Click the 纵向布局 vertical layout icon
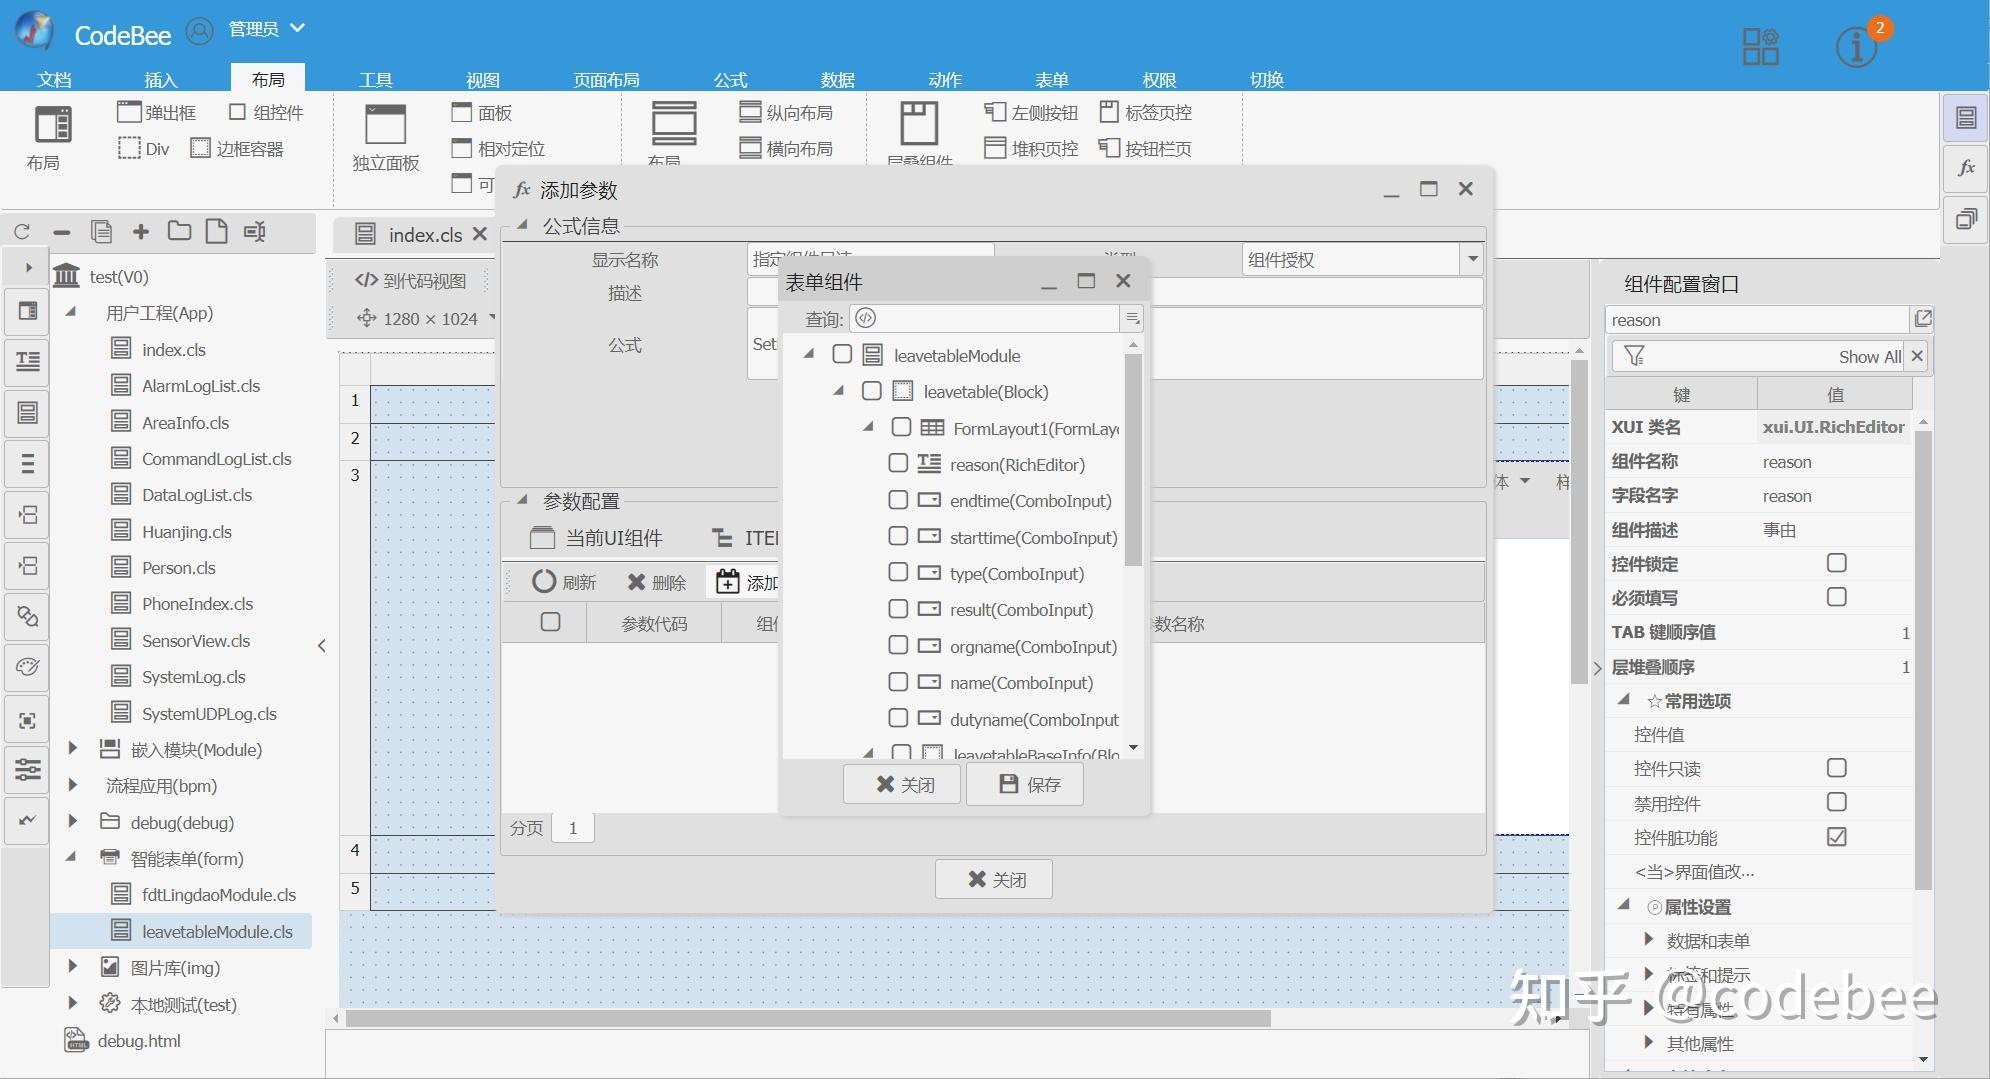The width and height of the screenshot is (1990, 1079). (x=750, y=112)
